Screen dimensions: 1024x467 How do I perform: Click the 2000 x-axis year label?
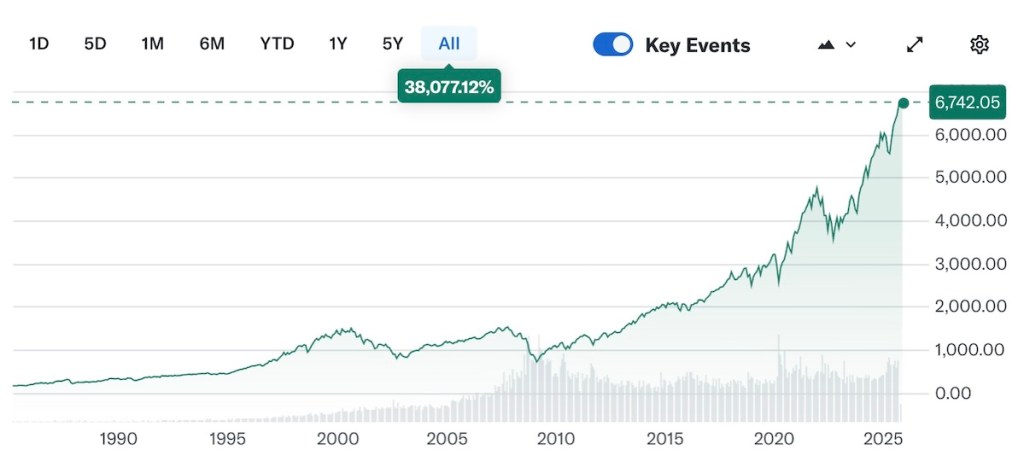point(337,438)
